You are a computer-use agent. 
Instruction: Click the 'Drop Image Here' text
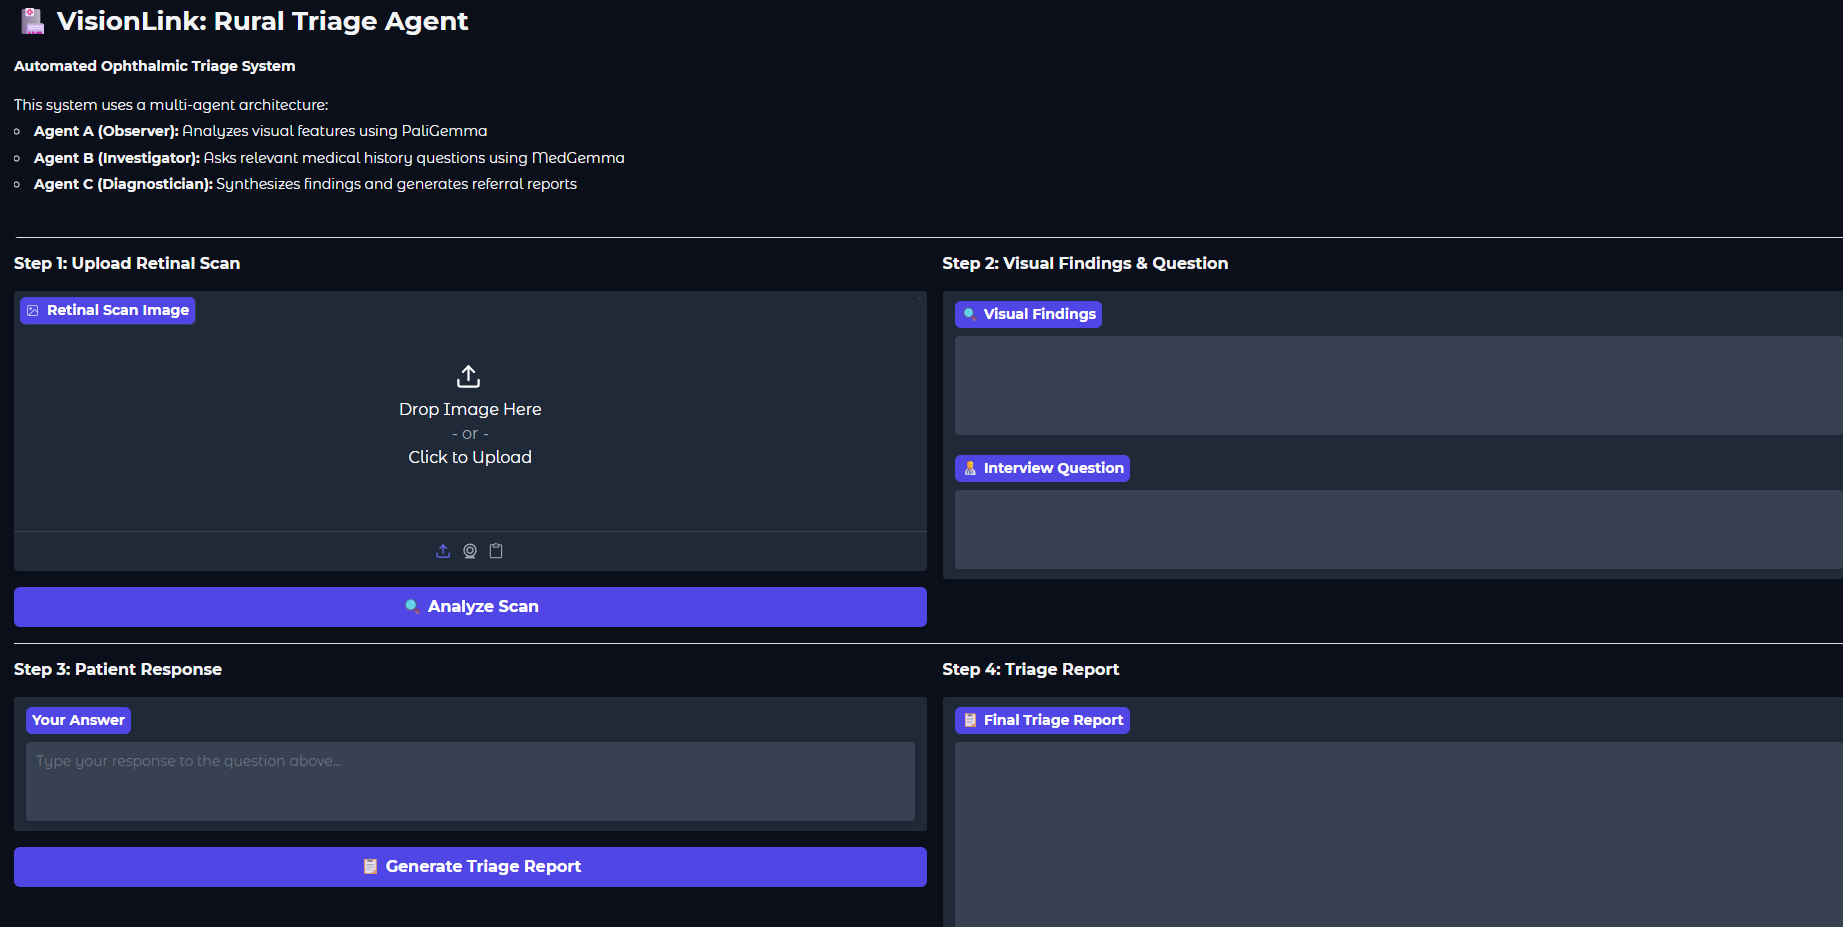click(470, 409)
